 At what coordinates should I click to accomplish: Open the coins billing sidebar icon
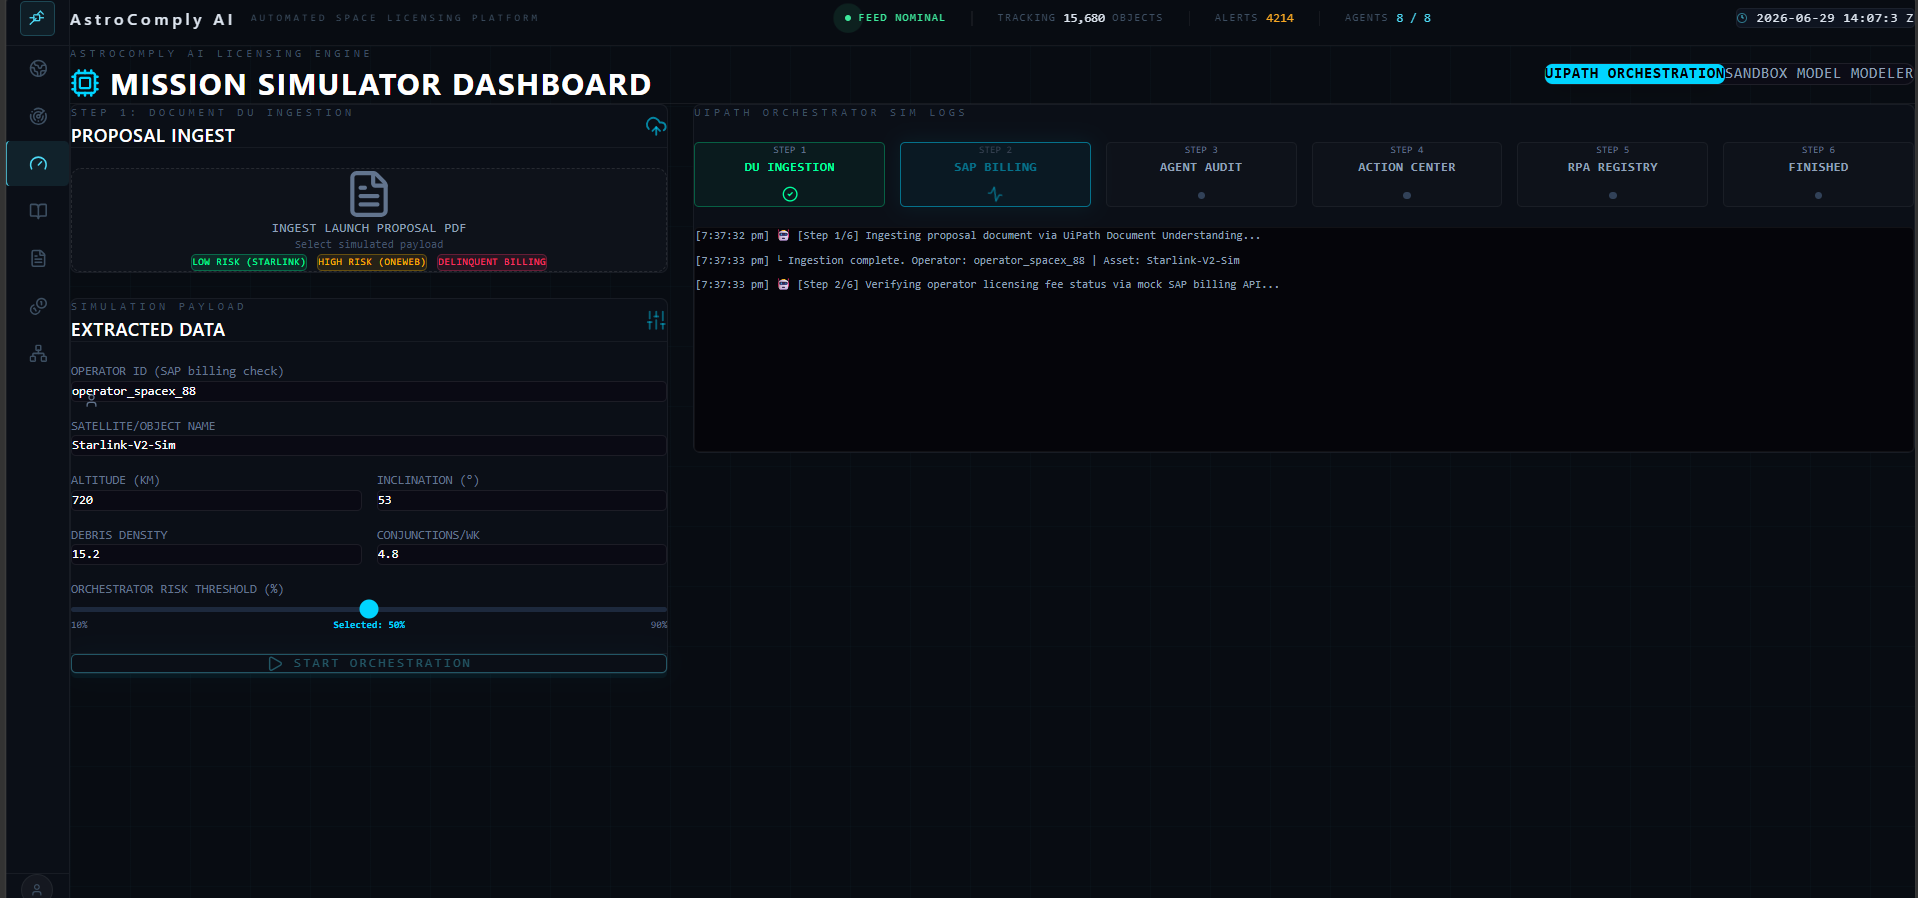click(x=38, y=306)
